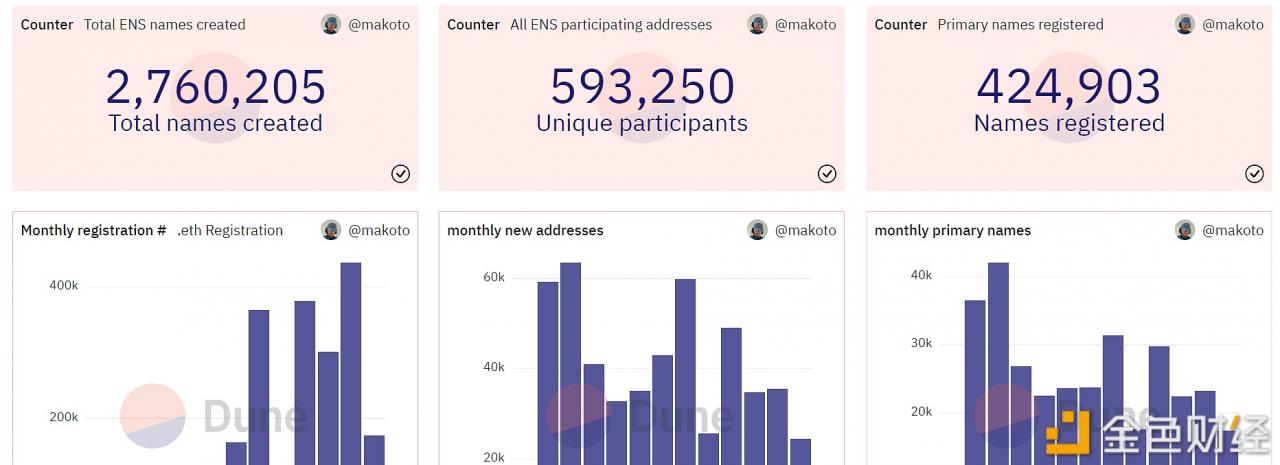Open the Total ENS names created query title
The width and height of the screenshot is (1280, 465).
(x=164, y=25)
